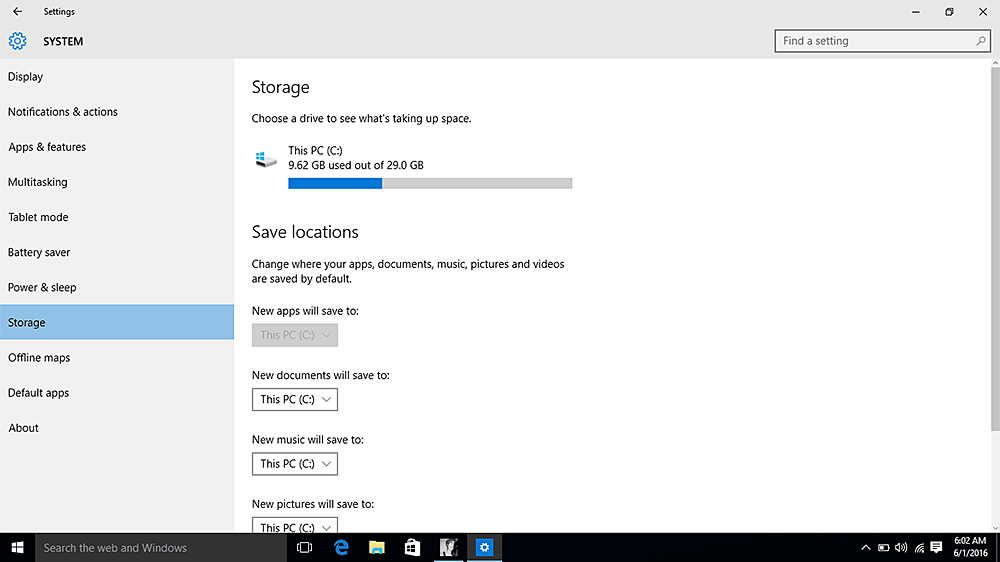This screenshot has height=562, width=1000.
Task: Show hidden system tray icons
Action: (865, 547)
